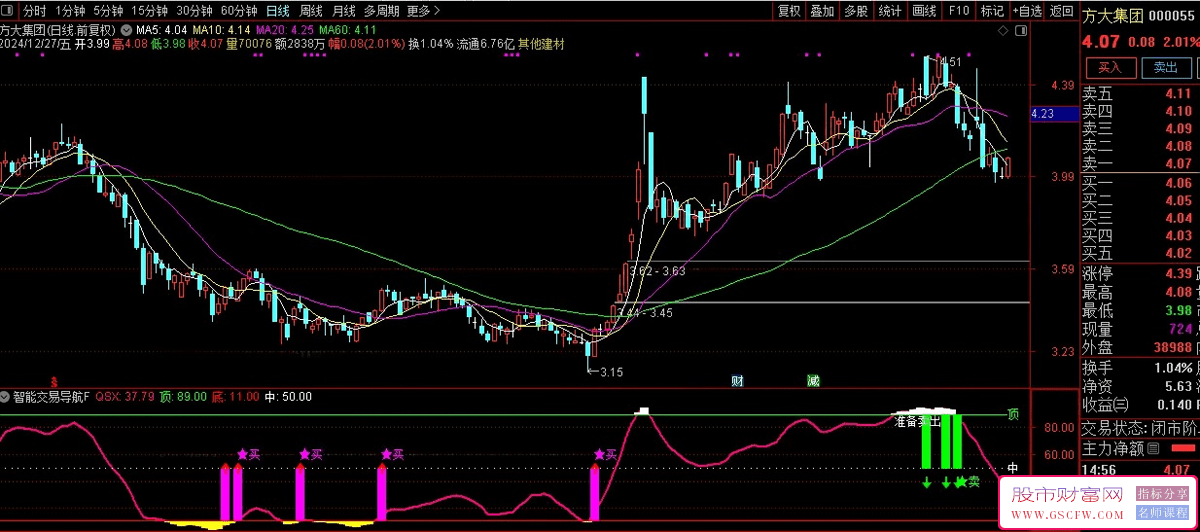
Task: Click the 换手 turnover value 1.04%
Action: click(1172, 368)
